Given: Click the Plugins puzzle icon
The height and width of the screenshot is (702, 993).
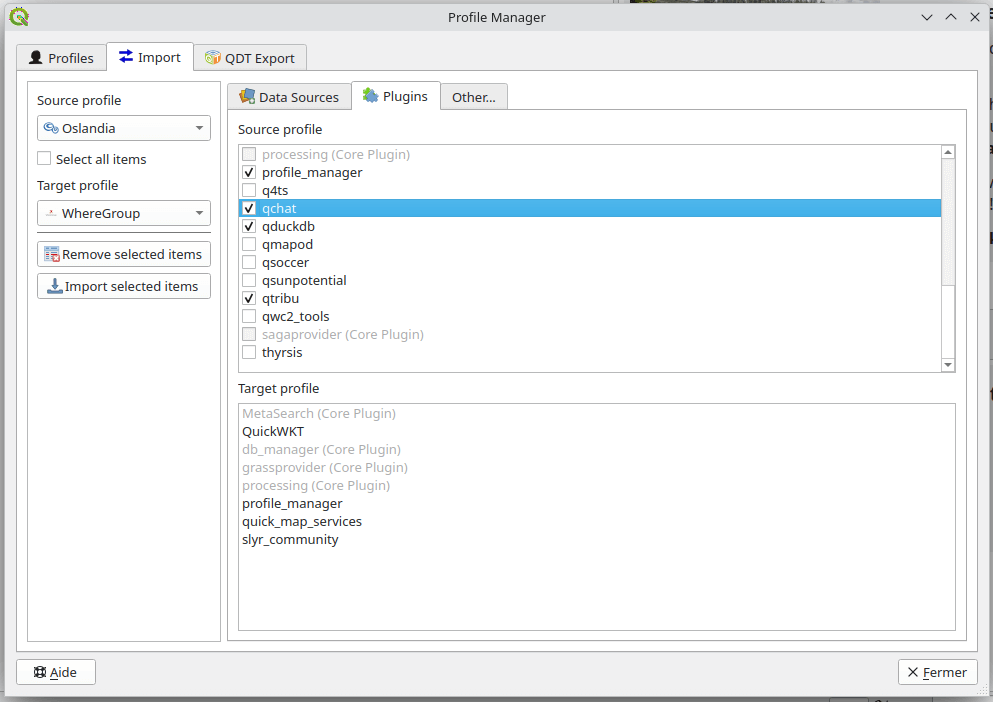Looking at the screenshot, I should click(369, 95).
